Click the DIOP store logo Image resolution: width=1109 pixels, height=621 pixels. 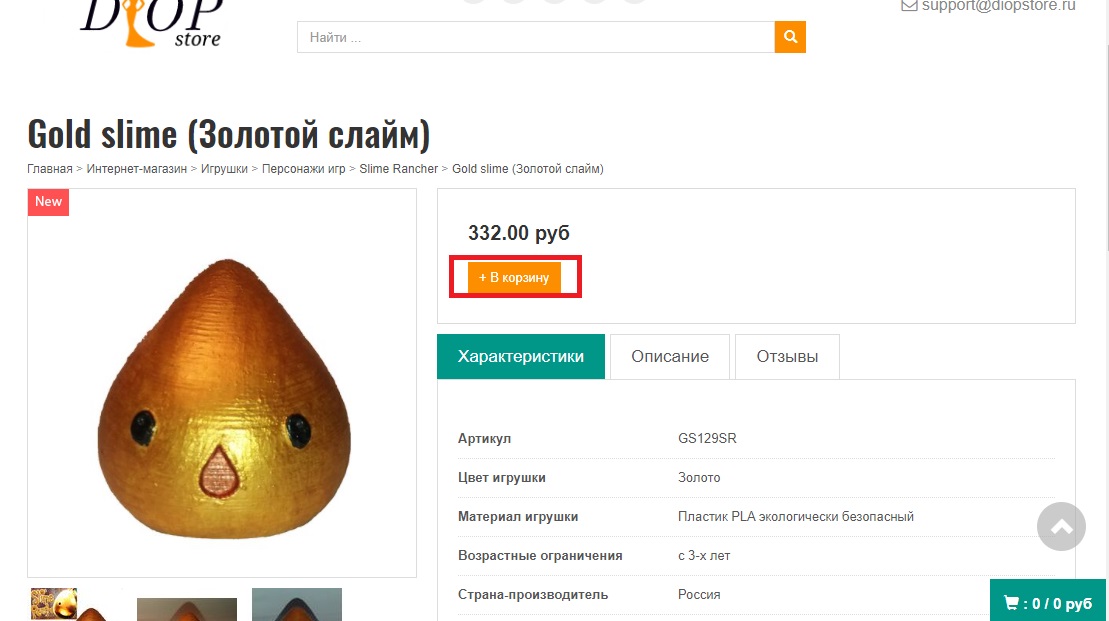tap(152, 23)
